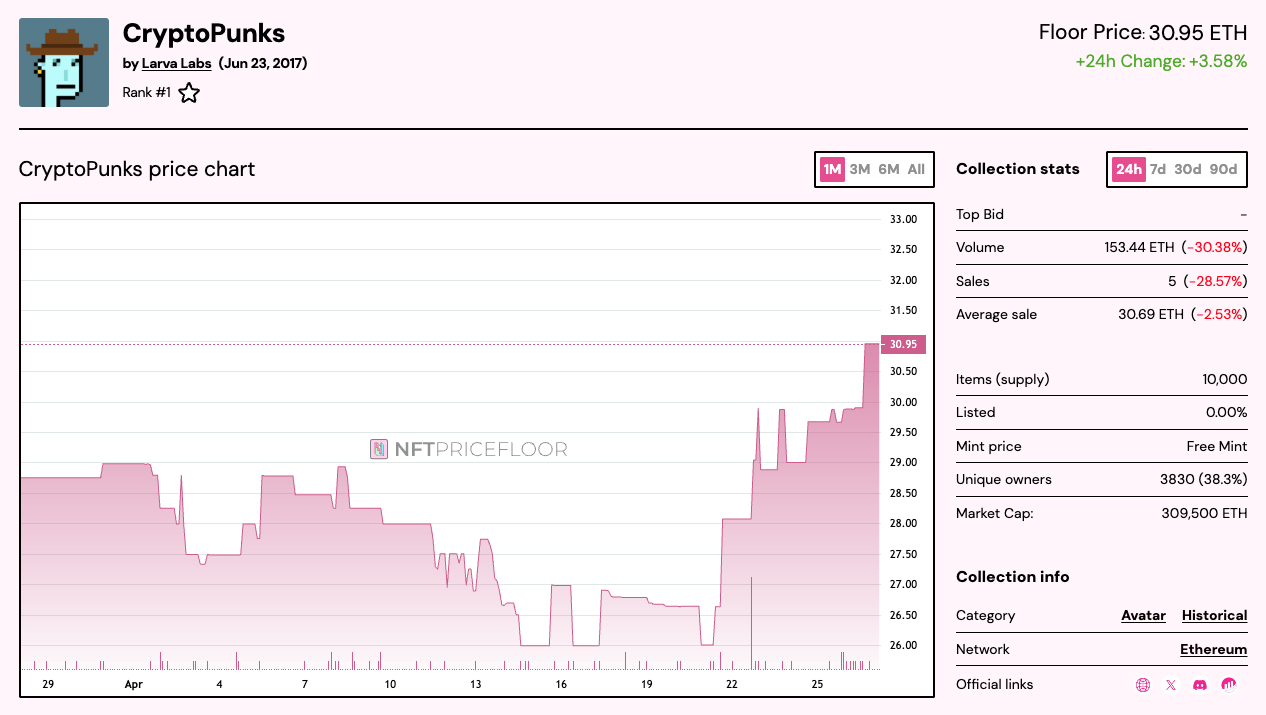
Task: Select 24h collection stats period
Action: [1128, 169]
